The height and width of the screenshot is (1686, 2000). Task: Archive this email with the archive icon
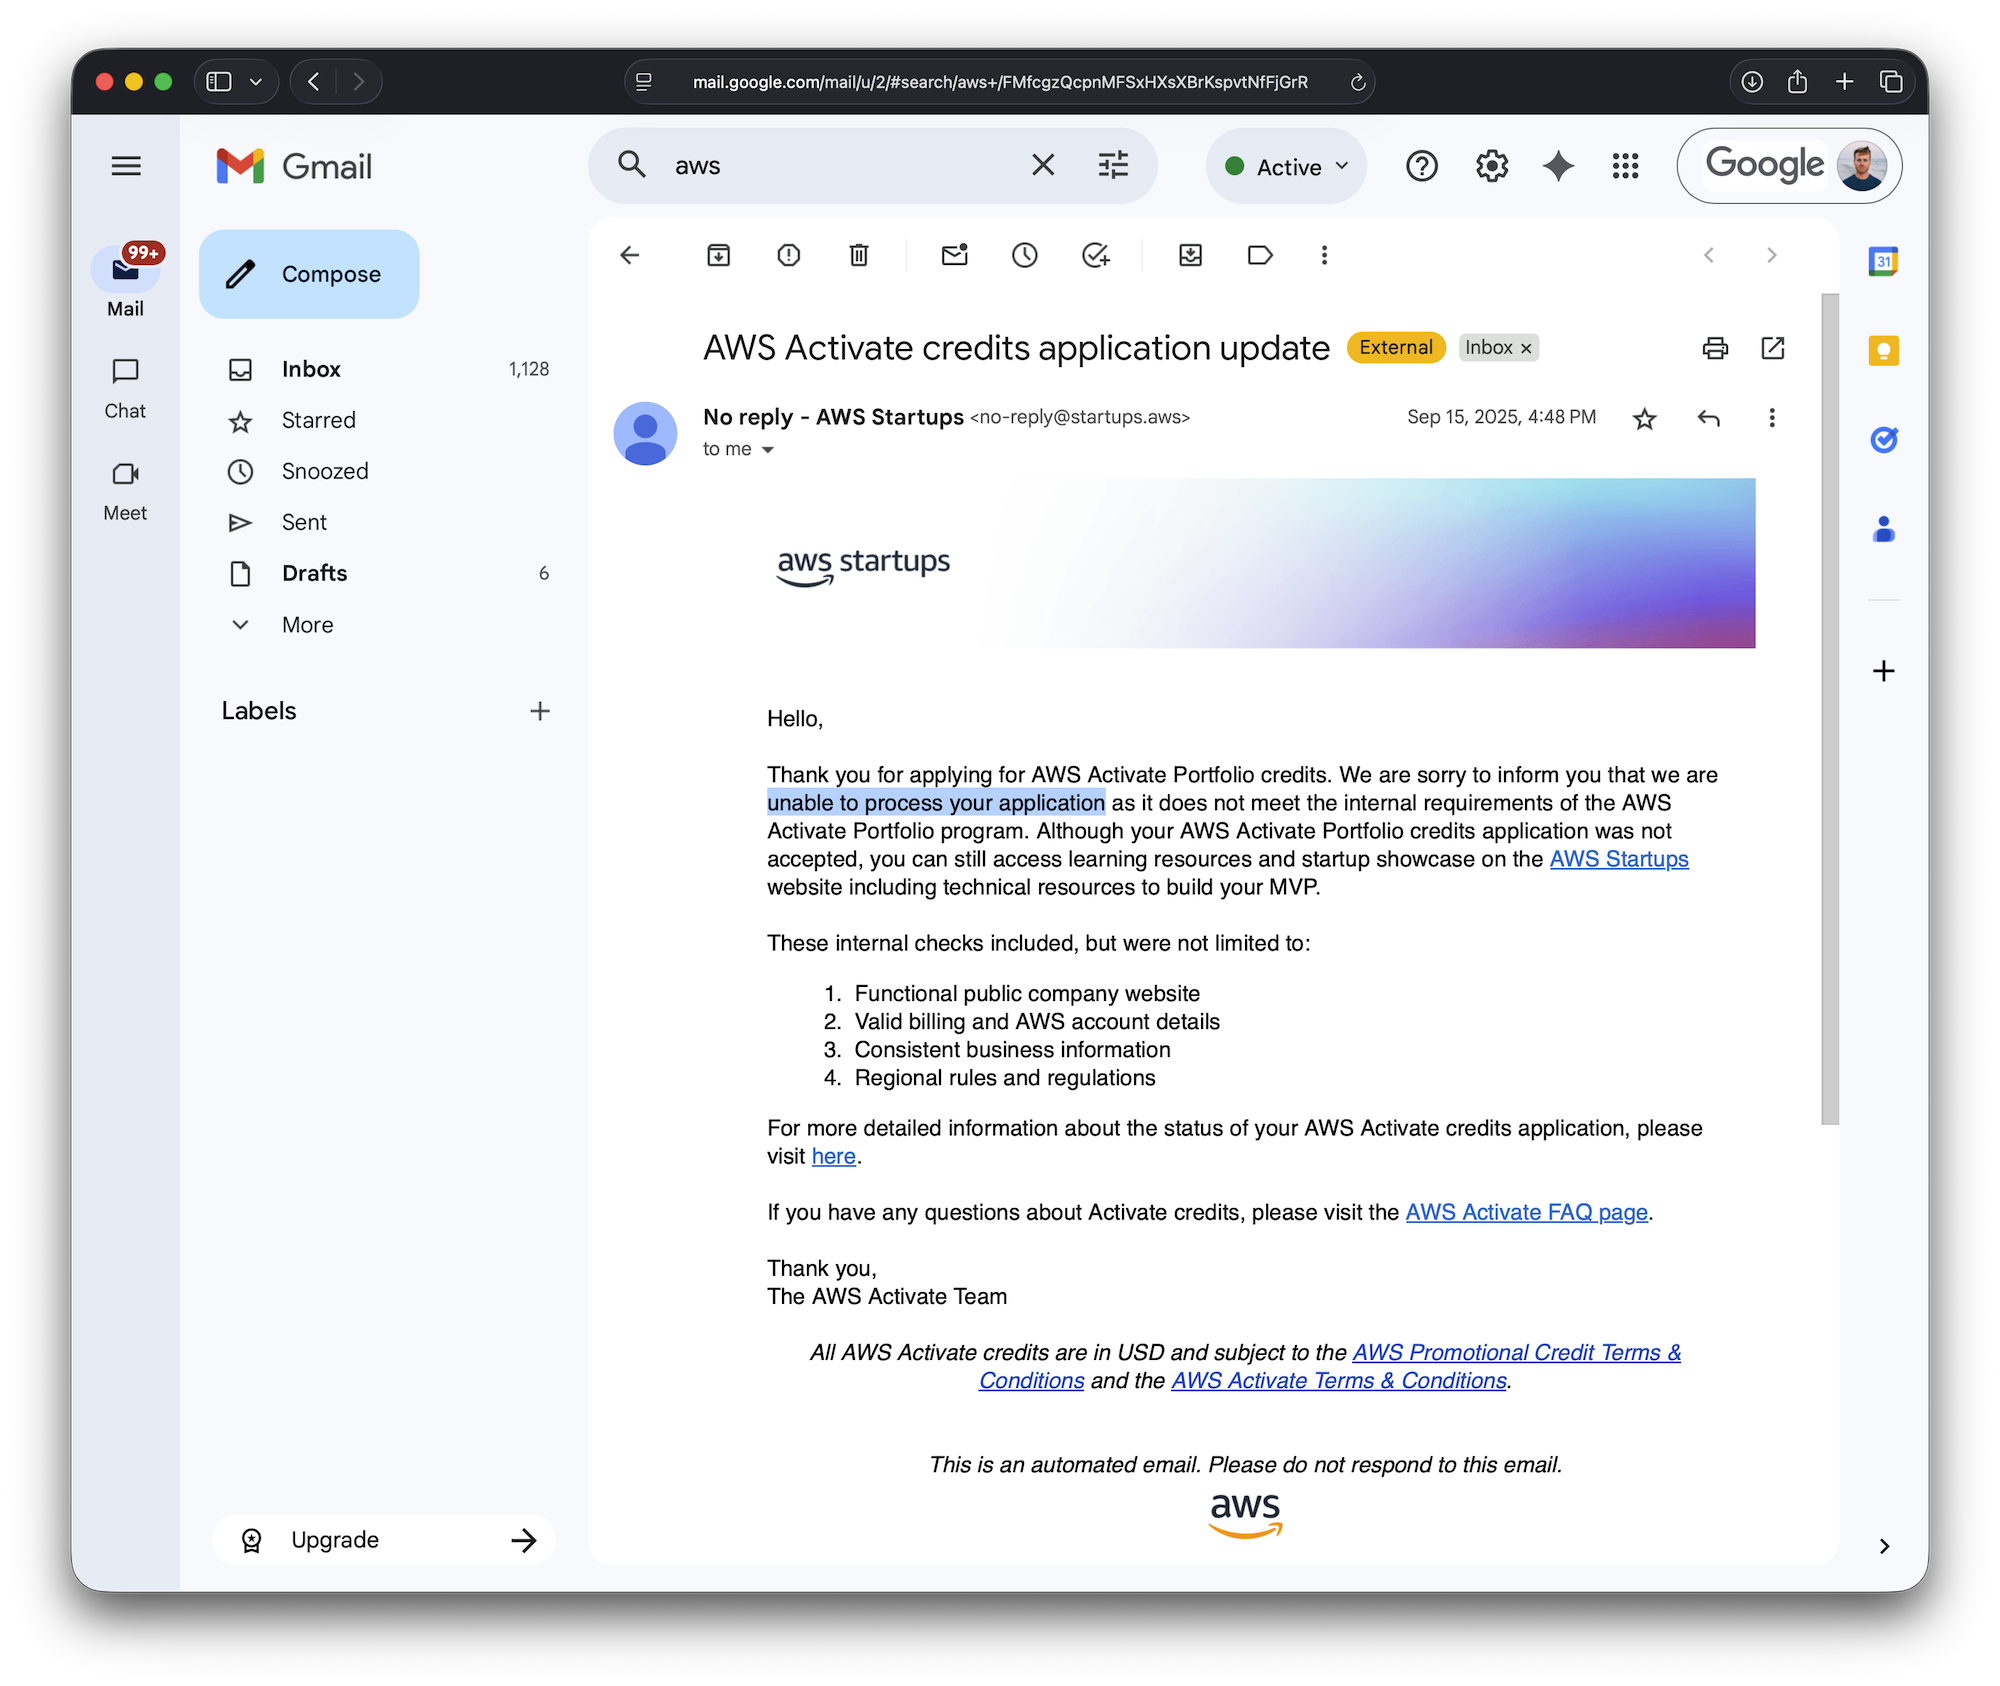(x=718, y=255)
